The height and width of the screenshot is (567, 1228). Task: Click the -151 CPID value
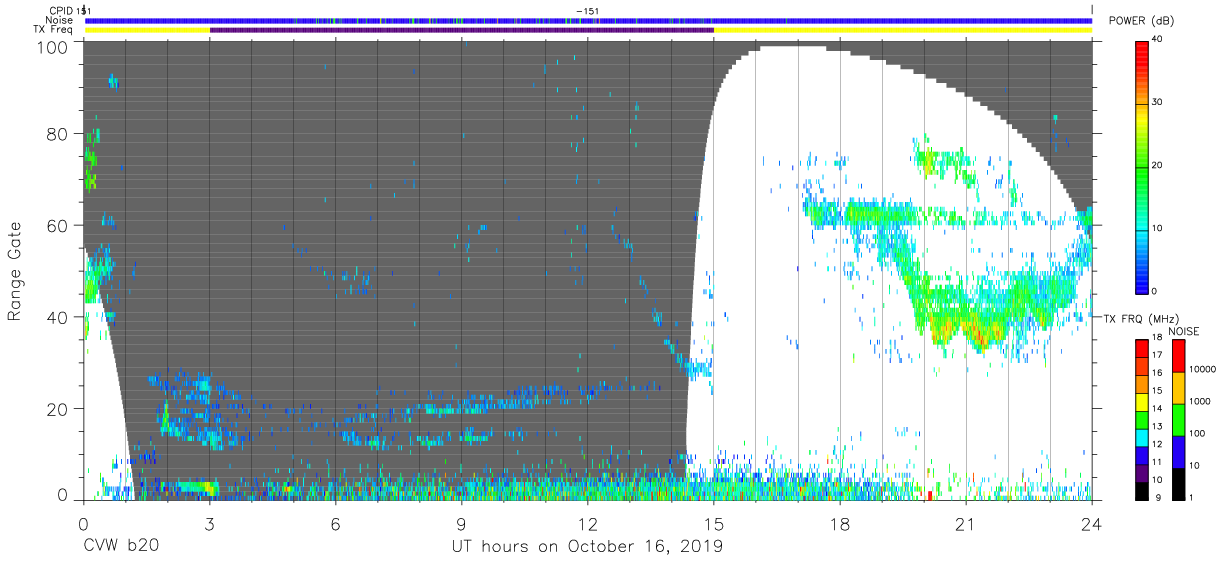(588, 10)
